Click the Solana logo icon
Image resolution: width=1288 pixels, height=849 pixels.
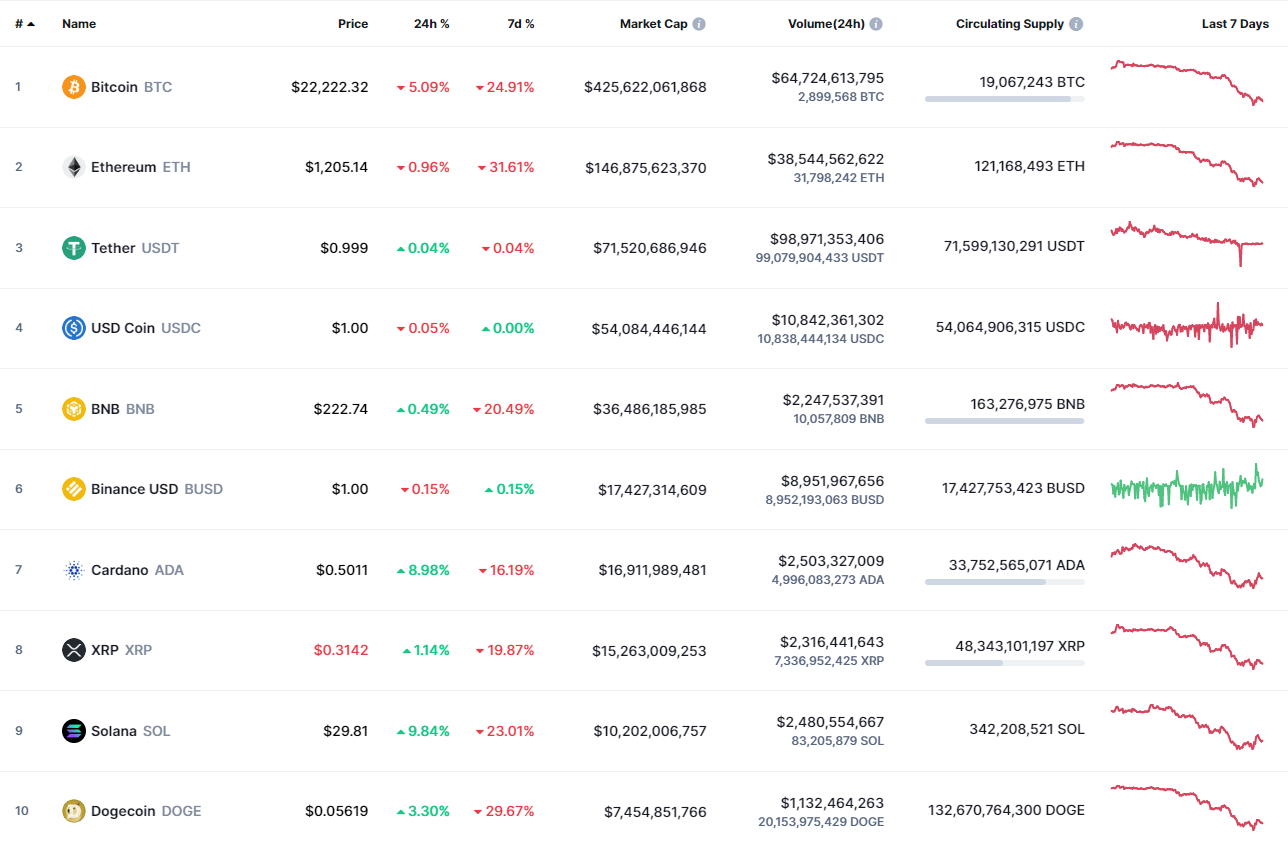pos(74,731)
